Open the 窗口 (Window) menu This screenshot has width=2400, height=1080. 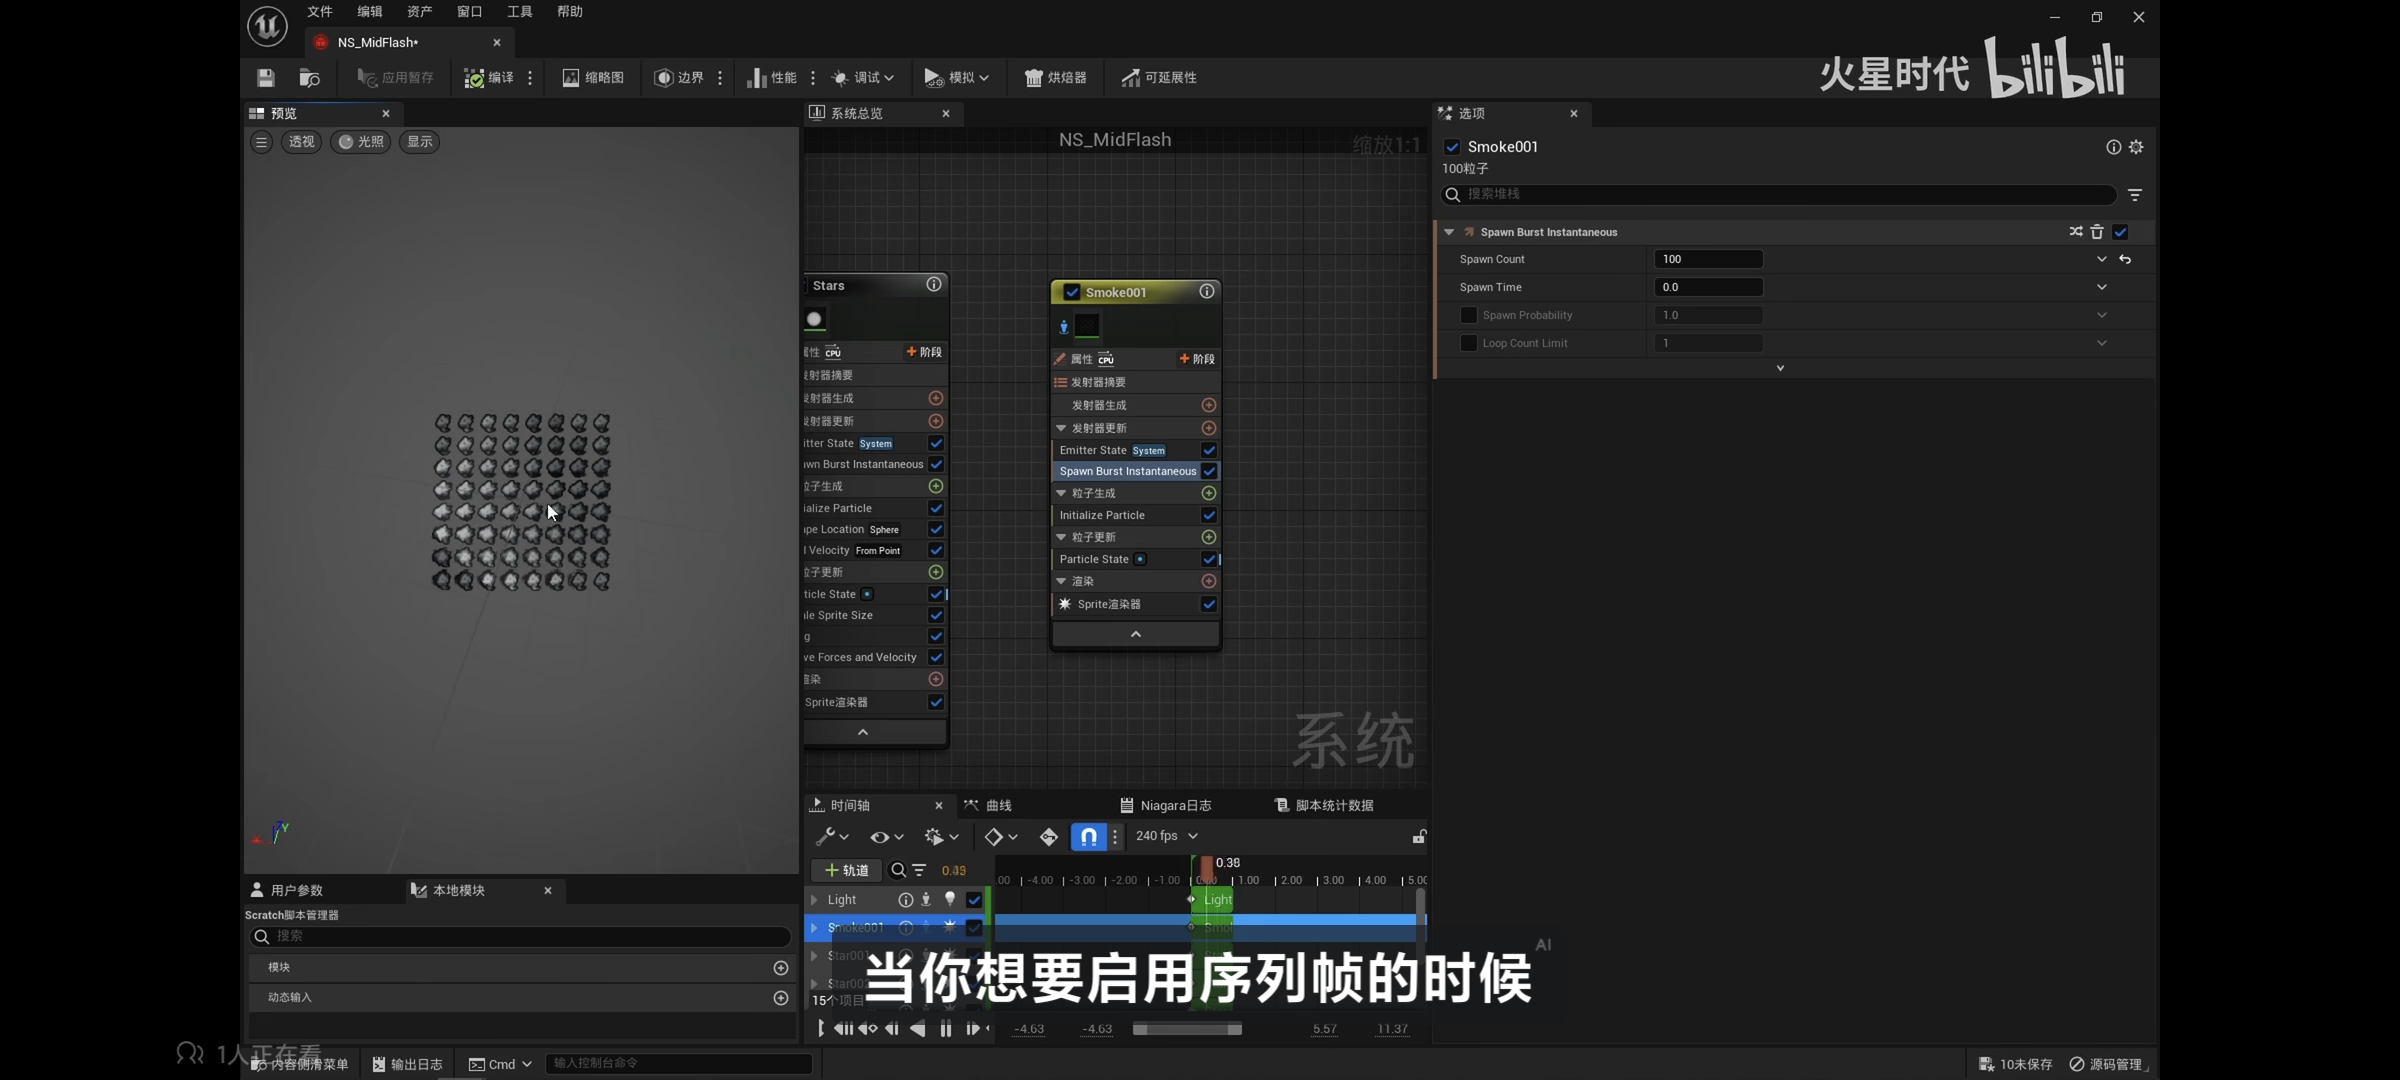pos(469,12)
